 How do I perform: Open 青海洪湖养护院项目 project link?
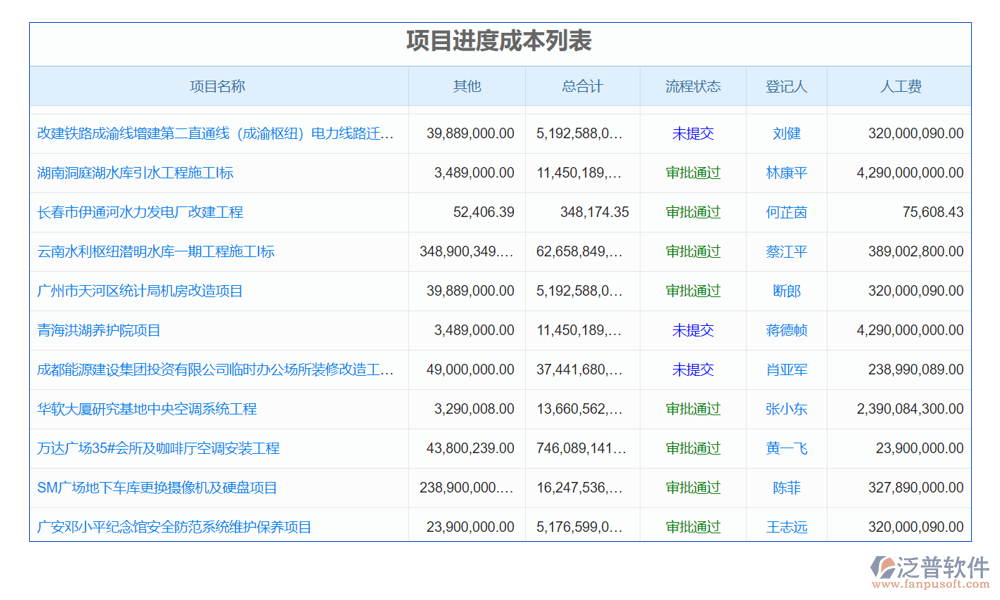click(x=99, y=330)
